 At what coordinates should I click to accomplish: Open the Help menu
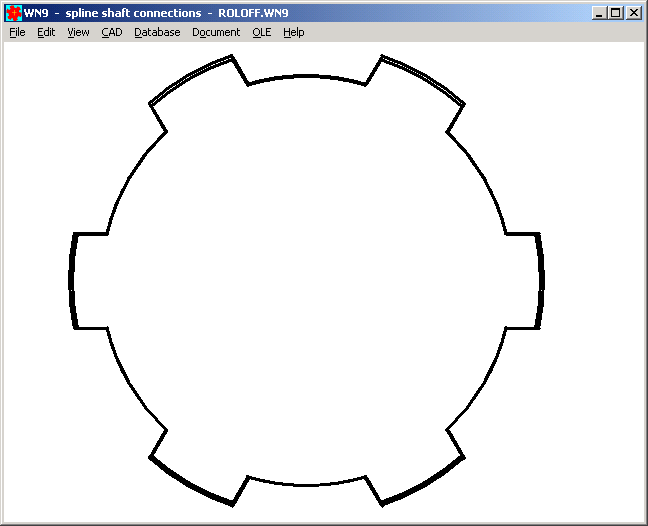coord(293,32)
